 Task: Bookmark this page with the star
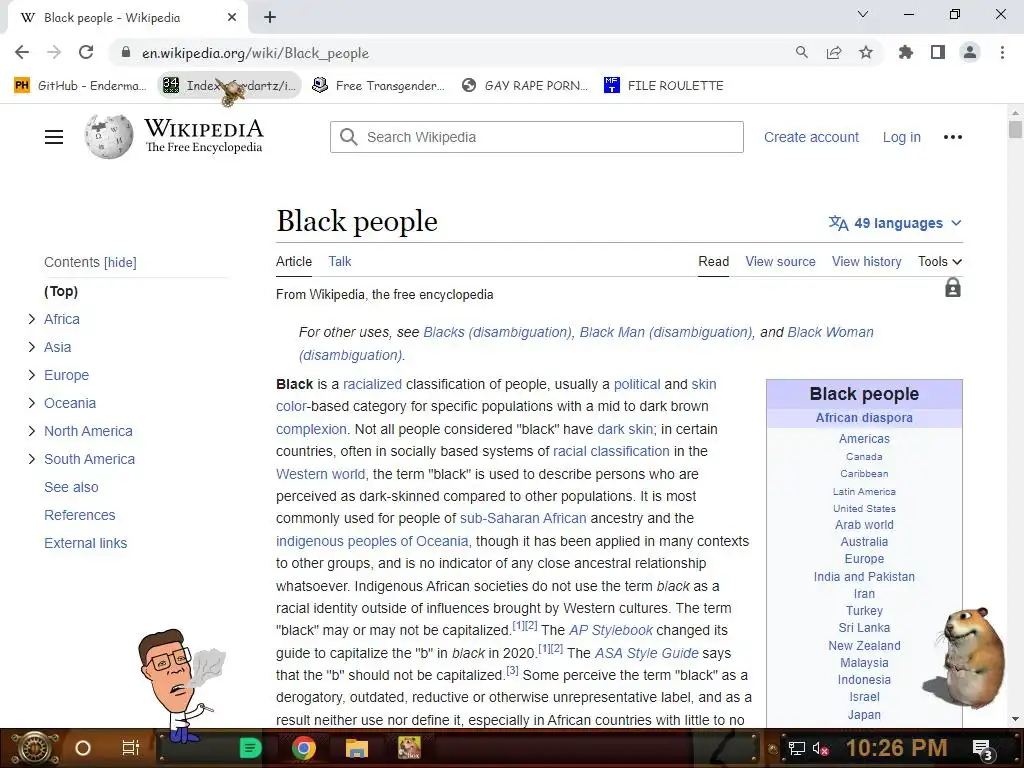click(865, 52)
